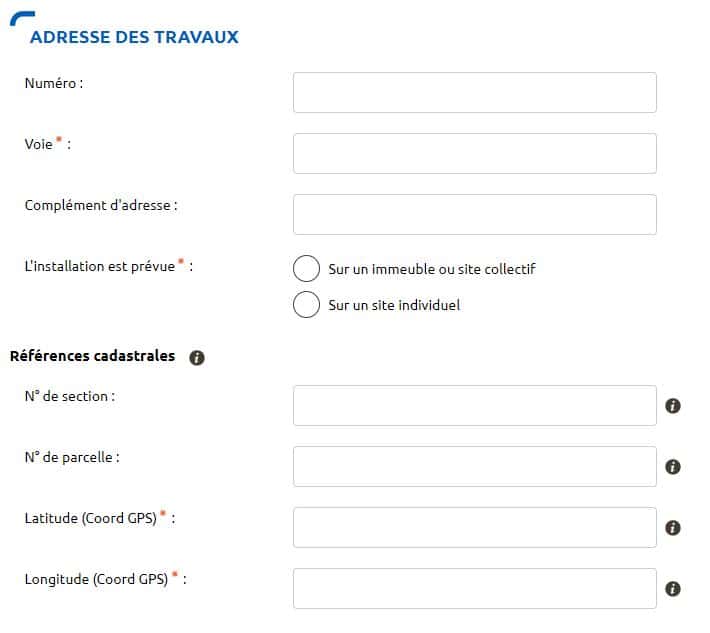Select "Sur un immeuble ou site collectif" radio button
The width and height of the screenshot is (710, 633).
(x=306, y=269)
